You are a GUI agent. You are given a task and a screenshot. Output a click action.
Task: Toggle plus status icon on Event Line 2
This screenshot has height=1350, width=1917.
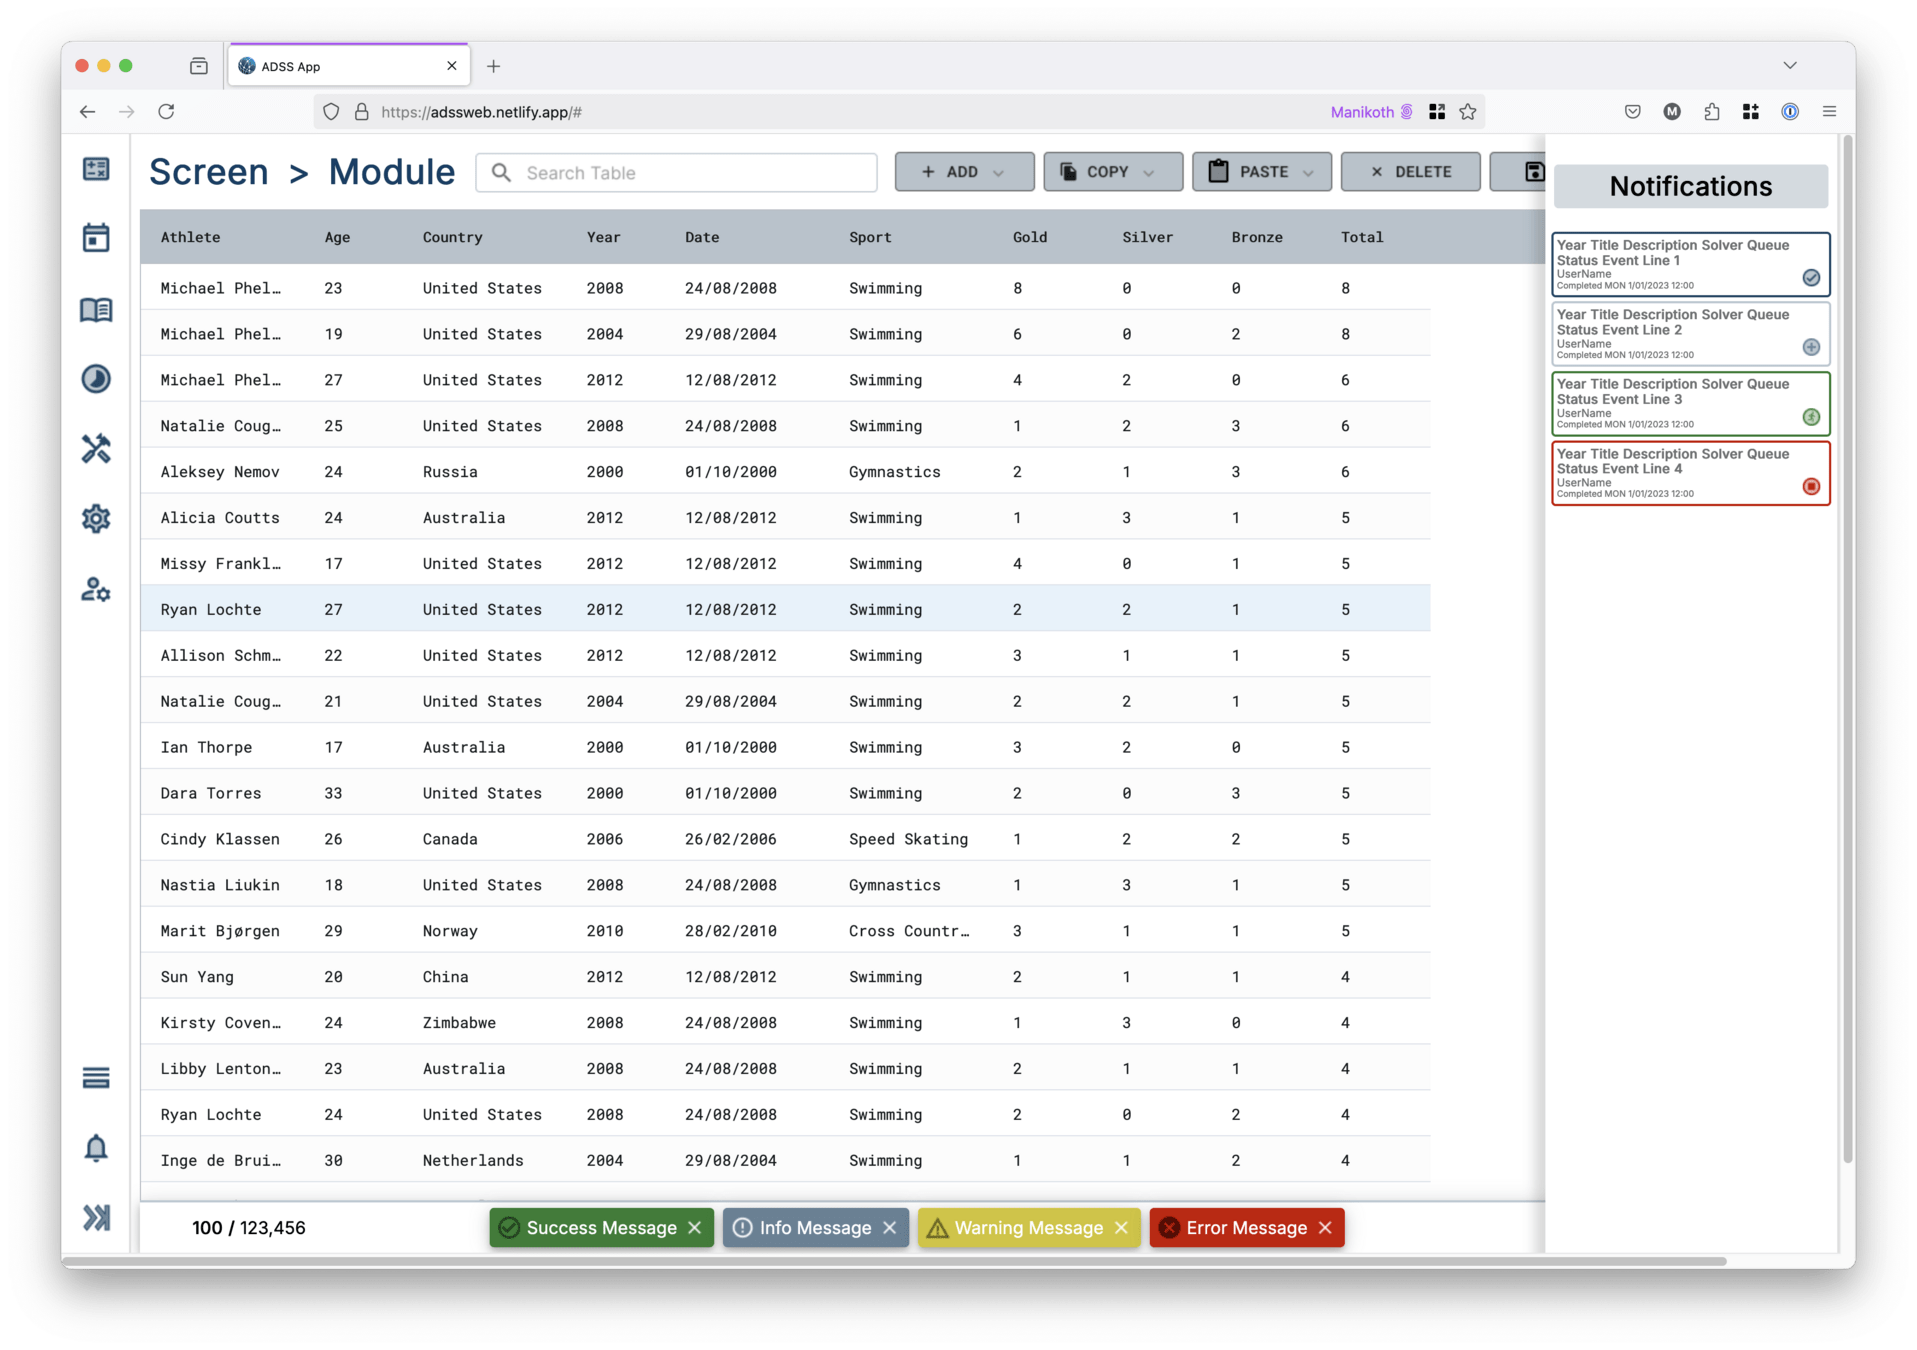tap(1810, 347)
